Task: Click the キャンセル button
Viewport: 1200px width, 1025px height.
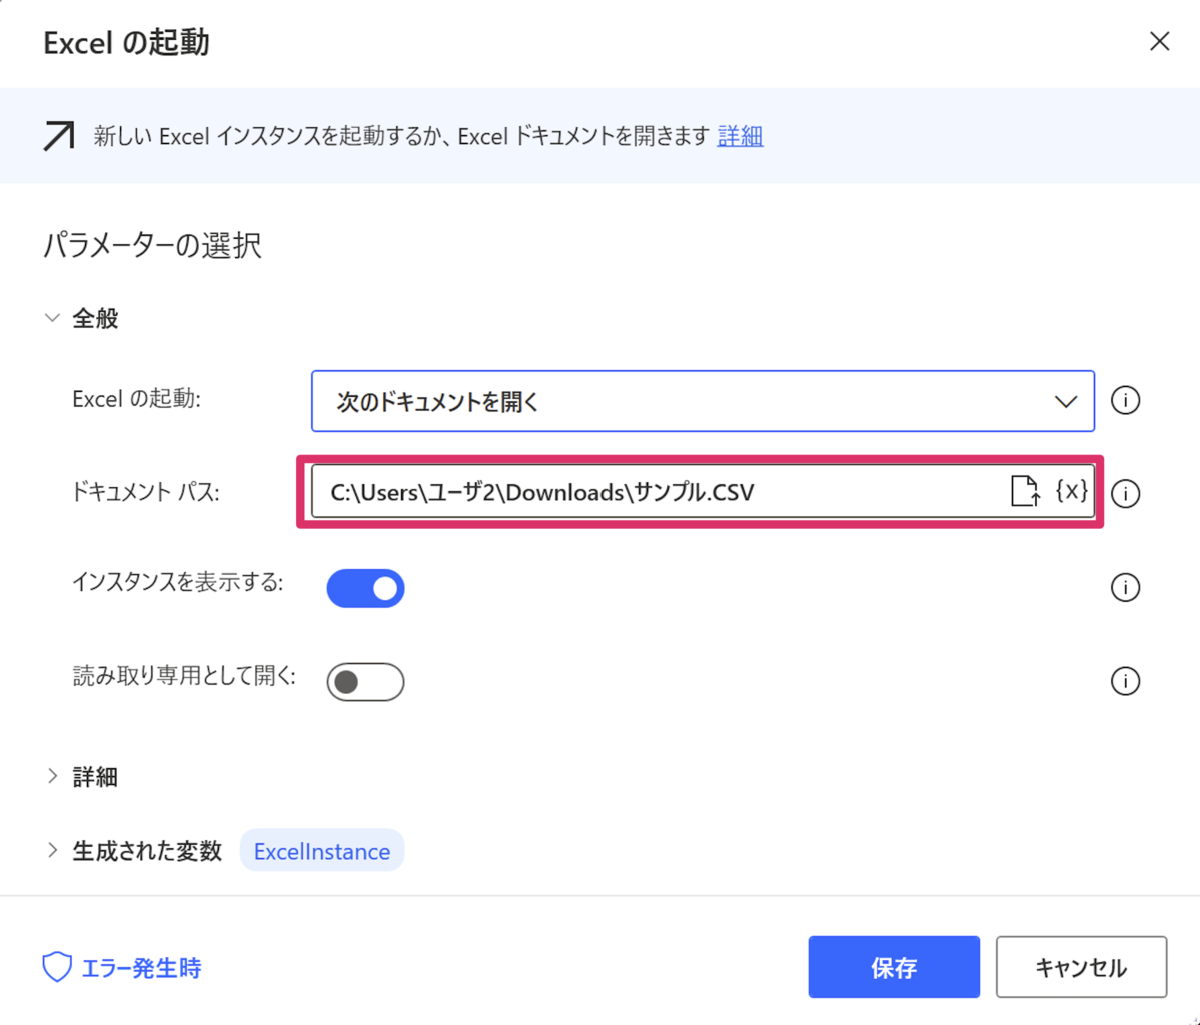Action: coord(1081,967)
